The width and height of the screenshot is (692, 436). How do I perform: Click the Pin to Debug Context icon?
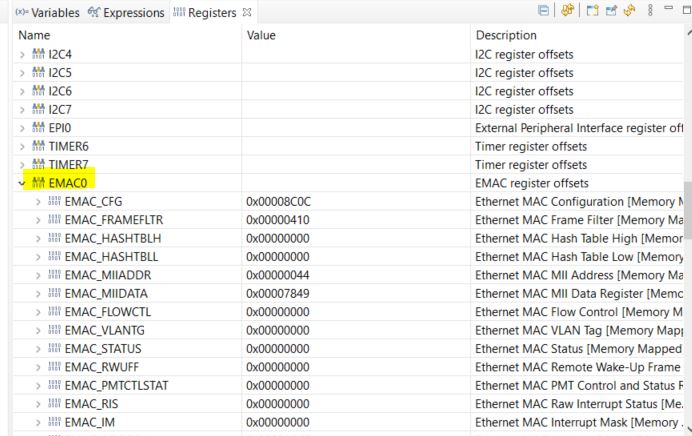coord(610,12)
